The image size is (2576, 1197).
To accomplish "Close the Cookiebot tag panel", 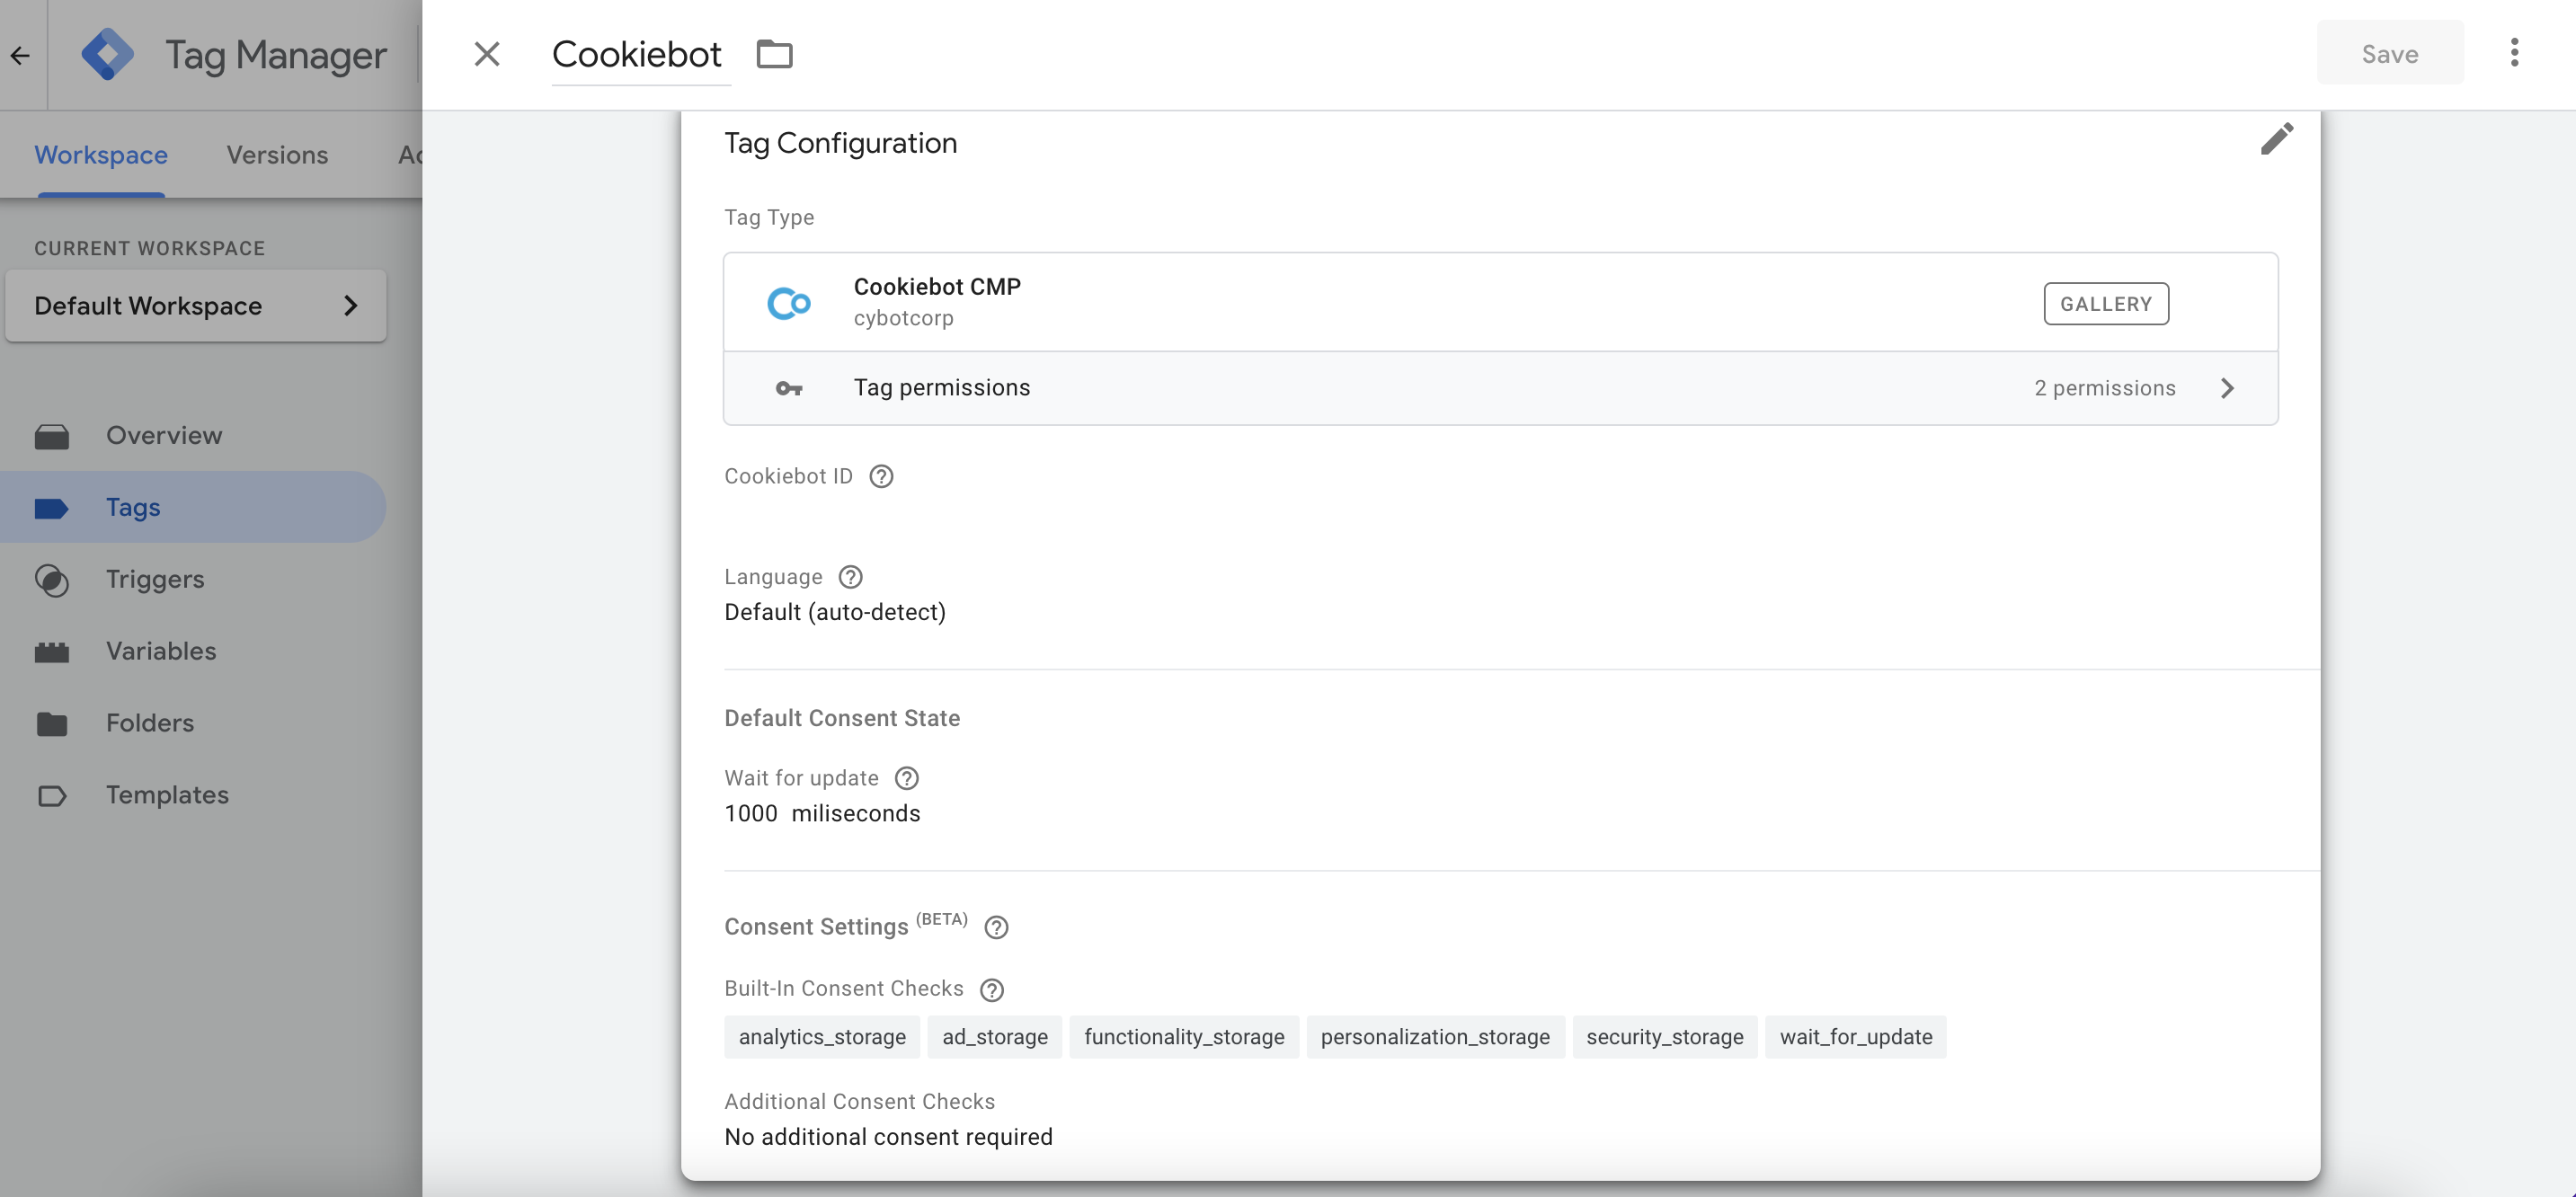I will tap(486, 52).
